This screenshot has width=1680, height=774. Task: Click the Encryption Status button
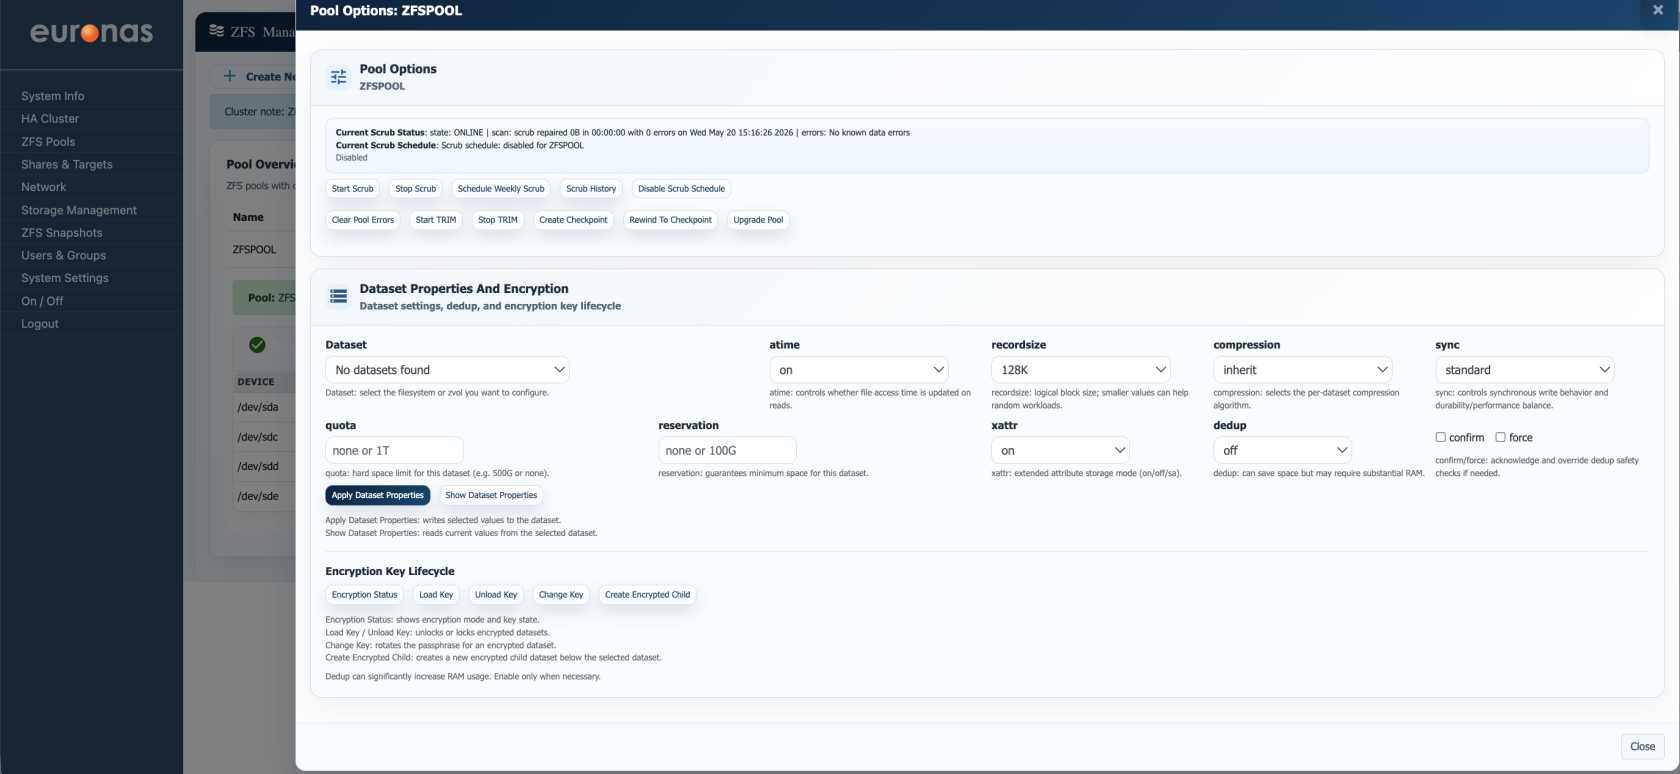click(x=365, y=595)
